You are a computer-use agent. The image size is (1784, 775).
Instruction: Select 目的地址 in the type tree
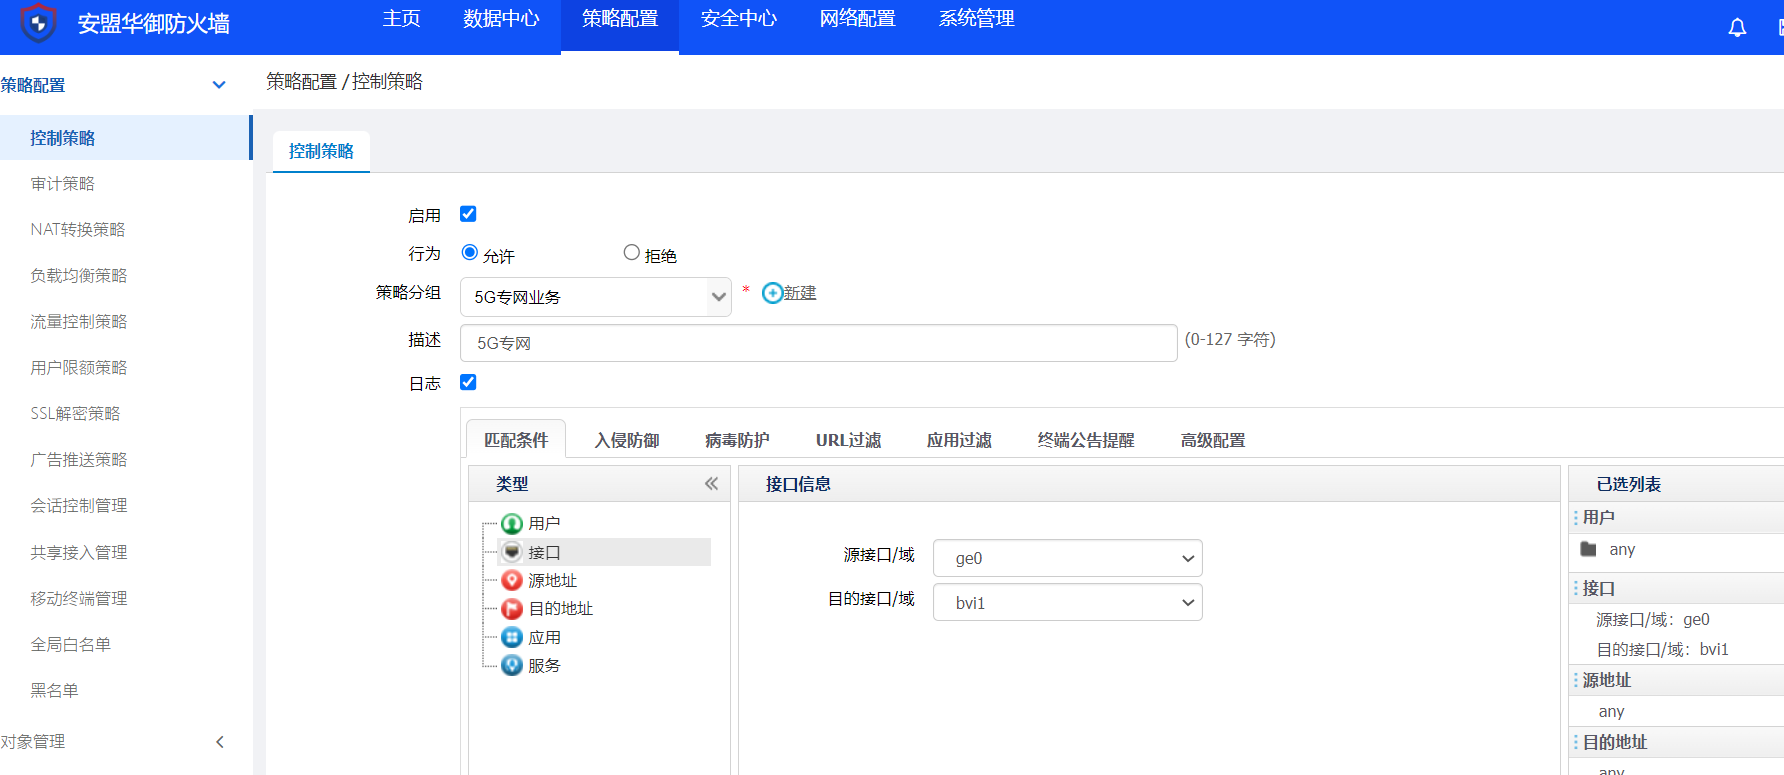[560, 608]
